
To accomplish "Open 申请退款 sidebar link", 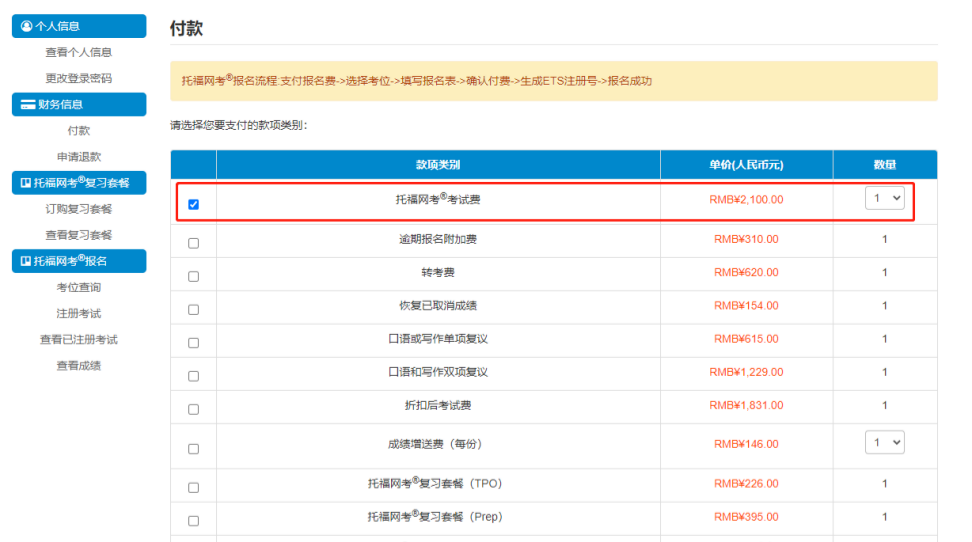I will click(78, 157).
